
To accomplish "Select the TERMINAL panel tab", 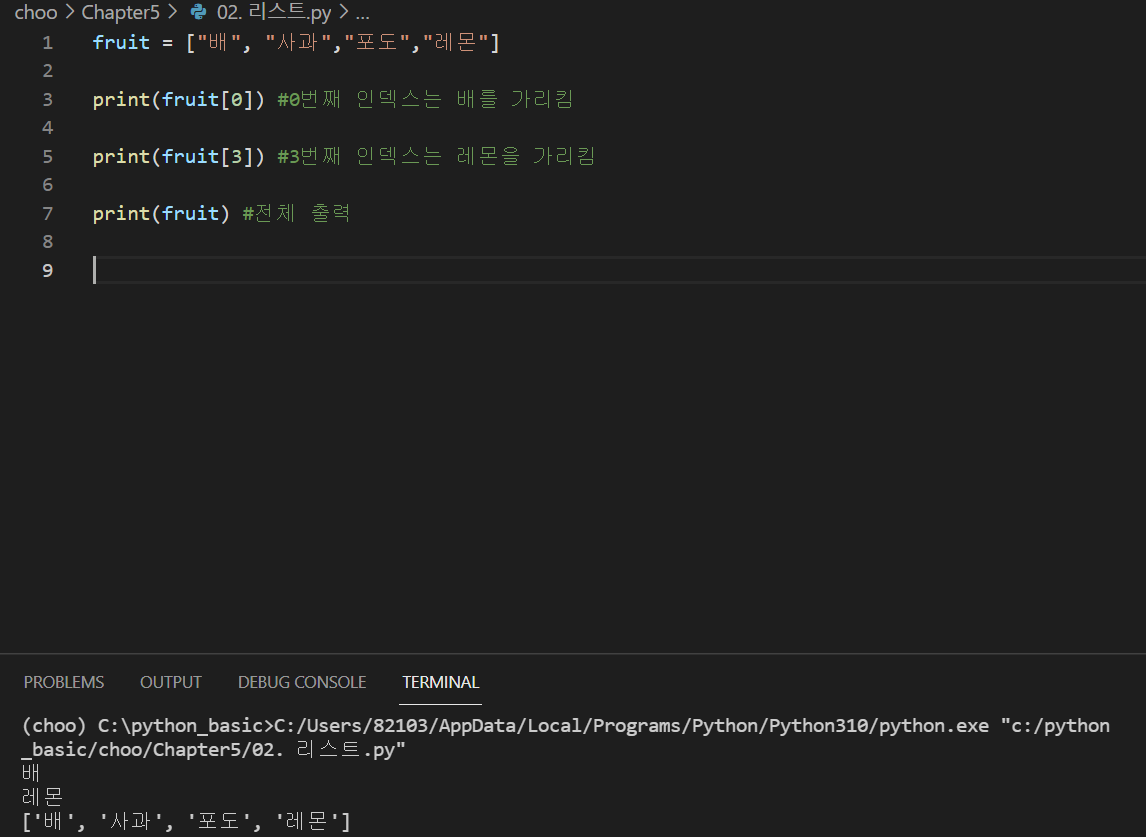I will click(441, 682).
